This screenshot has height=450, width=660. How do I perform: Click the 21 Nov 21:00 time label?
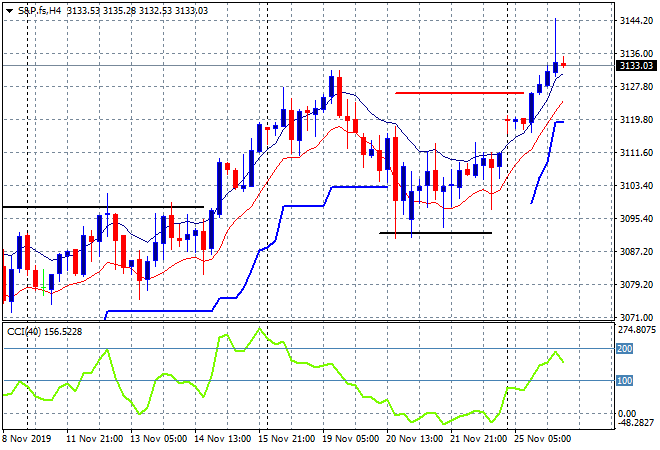coord(479,439)
